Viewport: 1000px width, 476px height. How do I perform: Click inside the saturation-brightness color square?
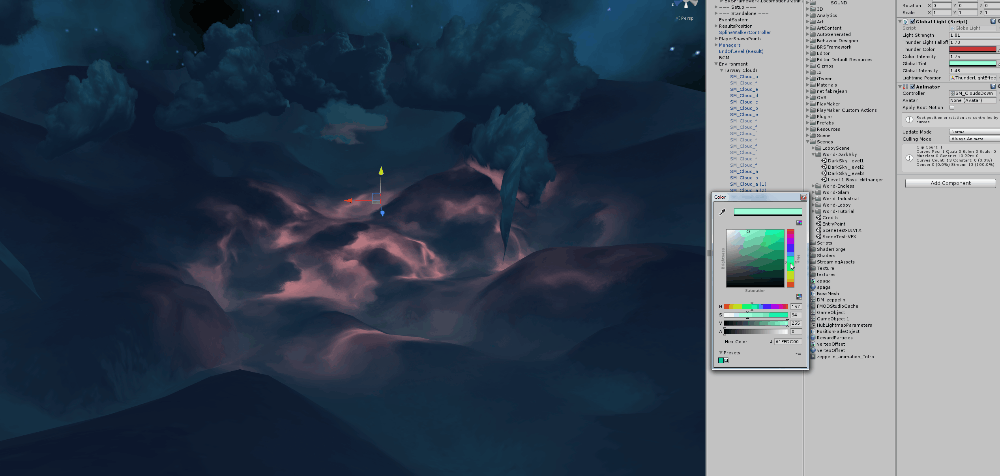click(755, 258)
